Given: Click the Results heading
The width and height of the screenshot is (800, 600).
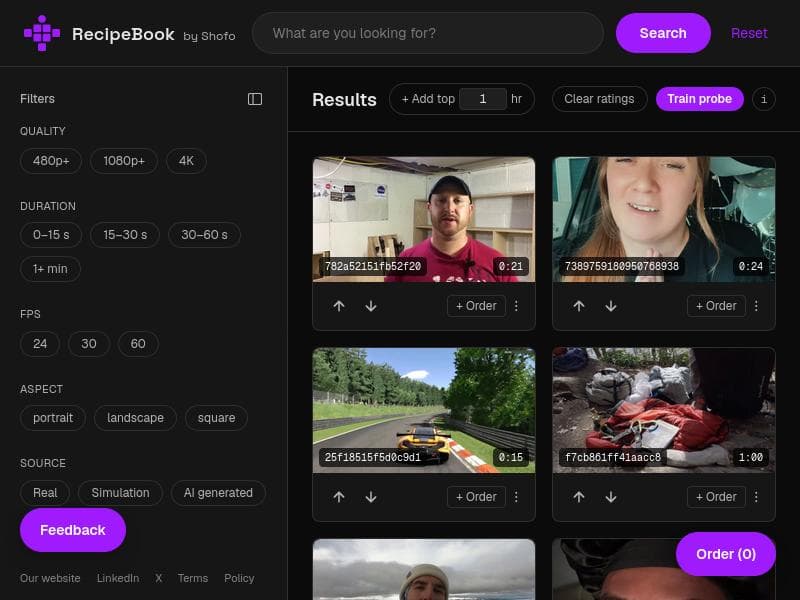Looking at the screenshot, I should pyautogui.click(x=344, y=99).
